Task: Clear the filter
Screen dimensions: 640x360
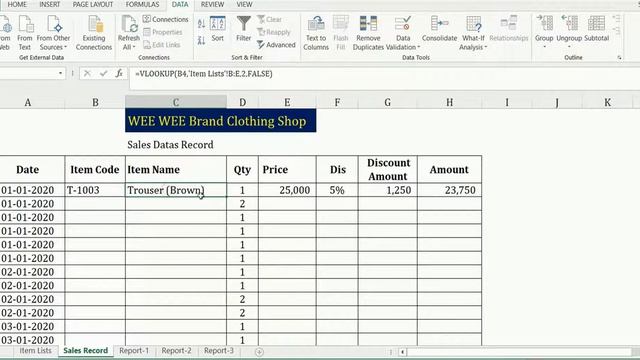Action: 269,19
